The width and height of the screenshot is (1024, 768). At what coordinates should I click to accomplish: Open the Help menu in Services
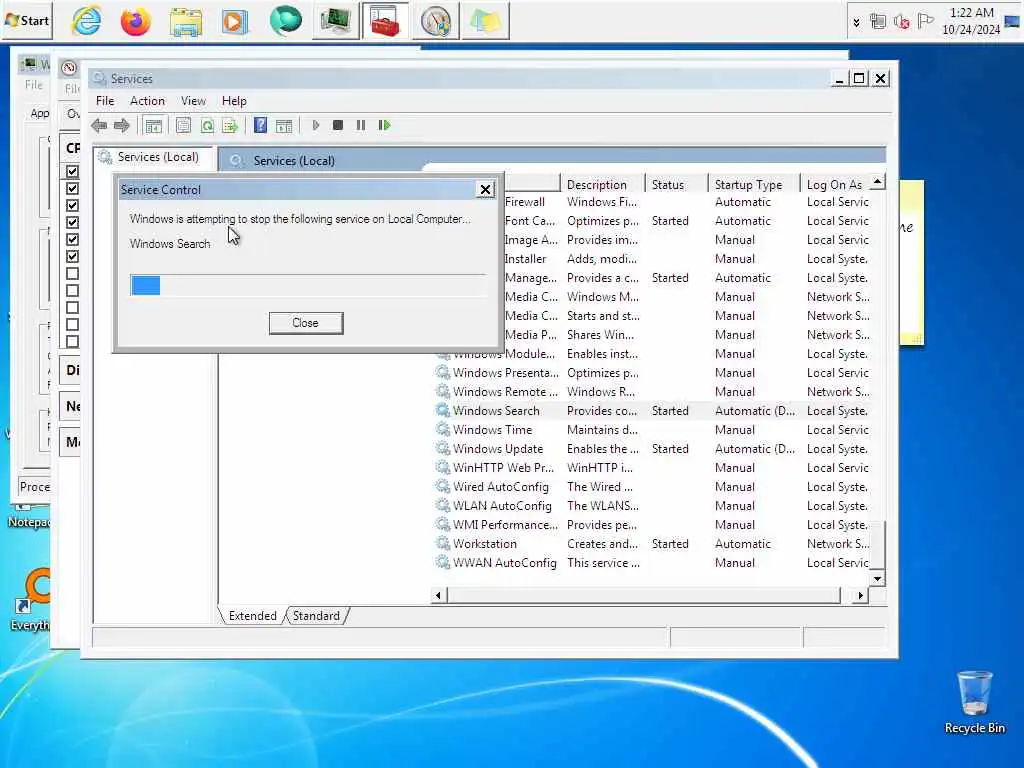(234, 101)
